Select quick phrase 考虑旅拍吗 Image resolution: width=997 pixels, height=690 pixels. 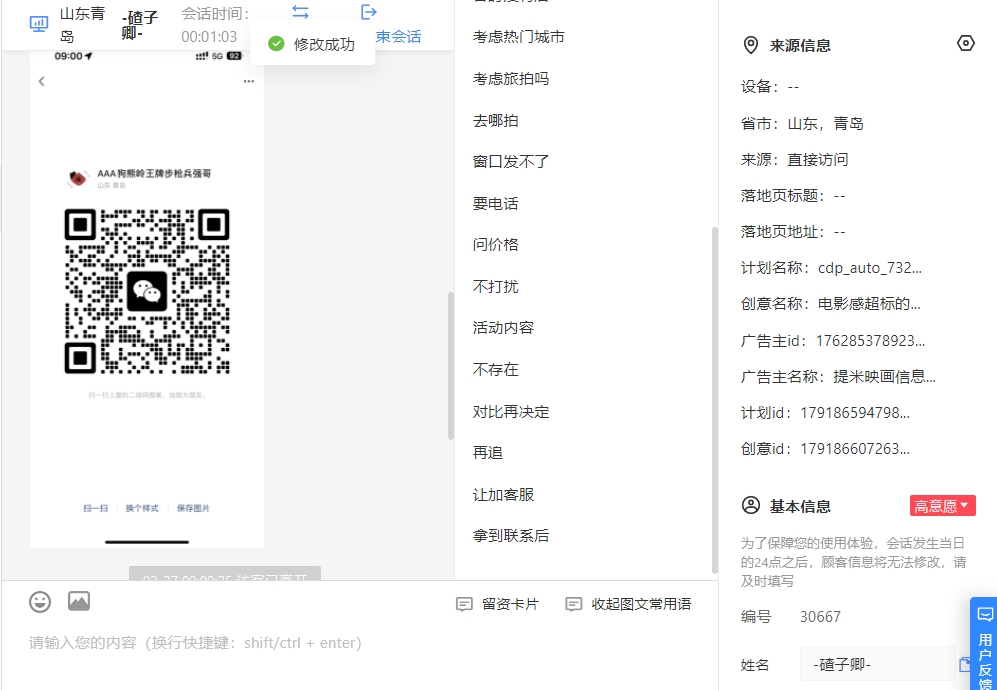pyautogui.click(x=511, y=79)
